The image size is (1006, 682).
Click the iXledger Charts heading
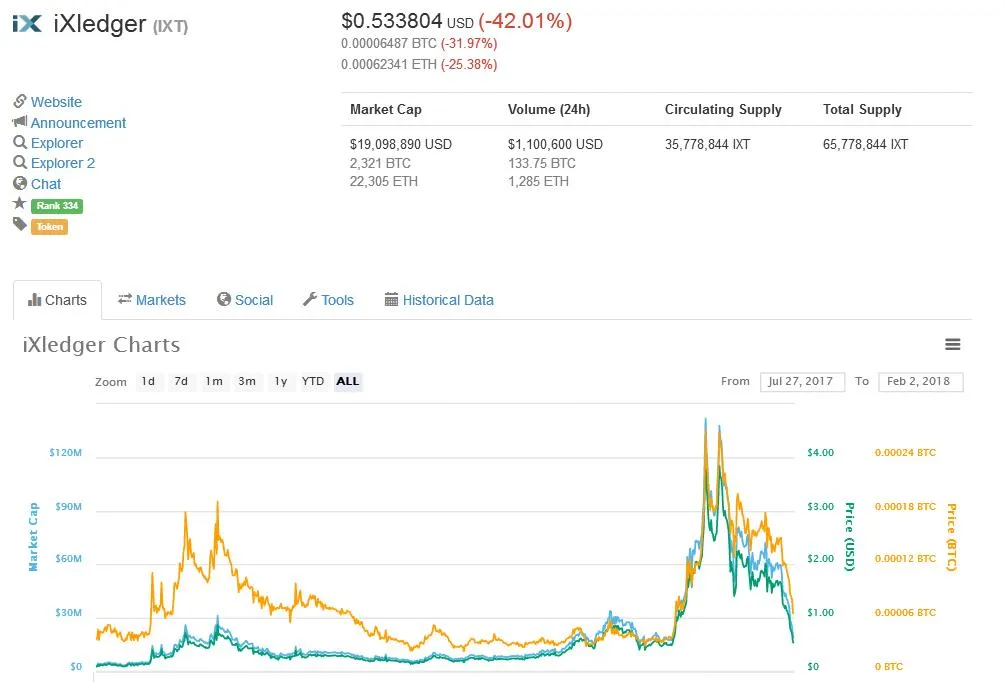tap(101, 345)
